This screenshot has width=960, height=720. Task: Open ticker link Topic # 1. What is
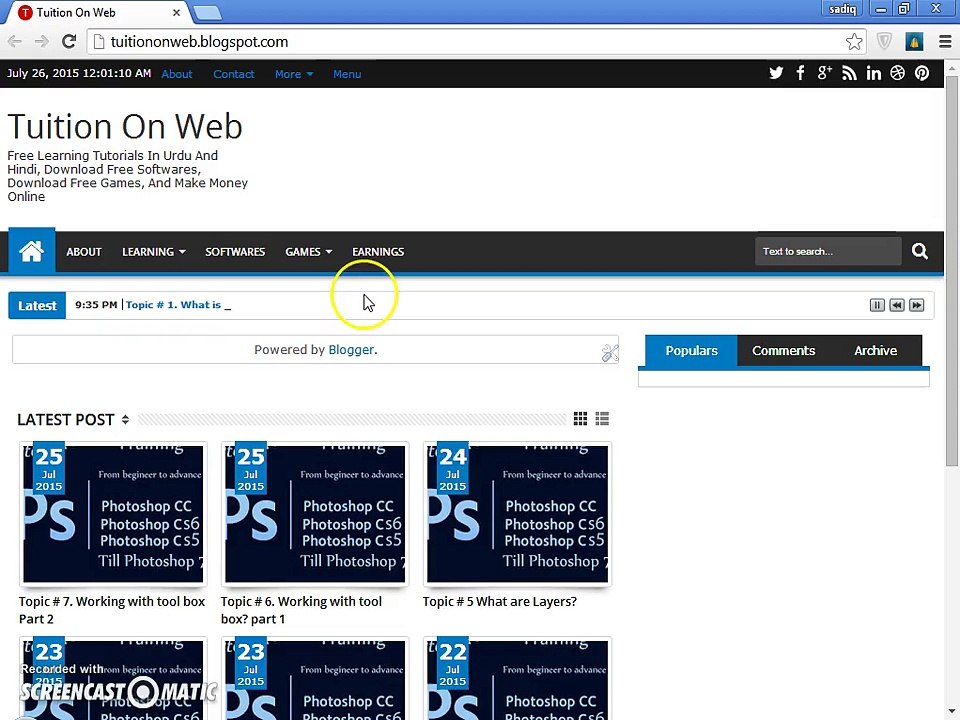coord(173,305)
